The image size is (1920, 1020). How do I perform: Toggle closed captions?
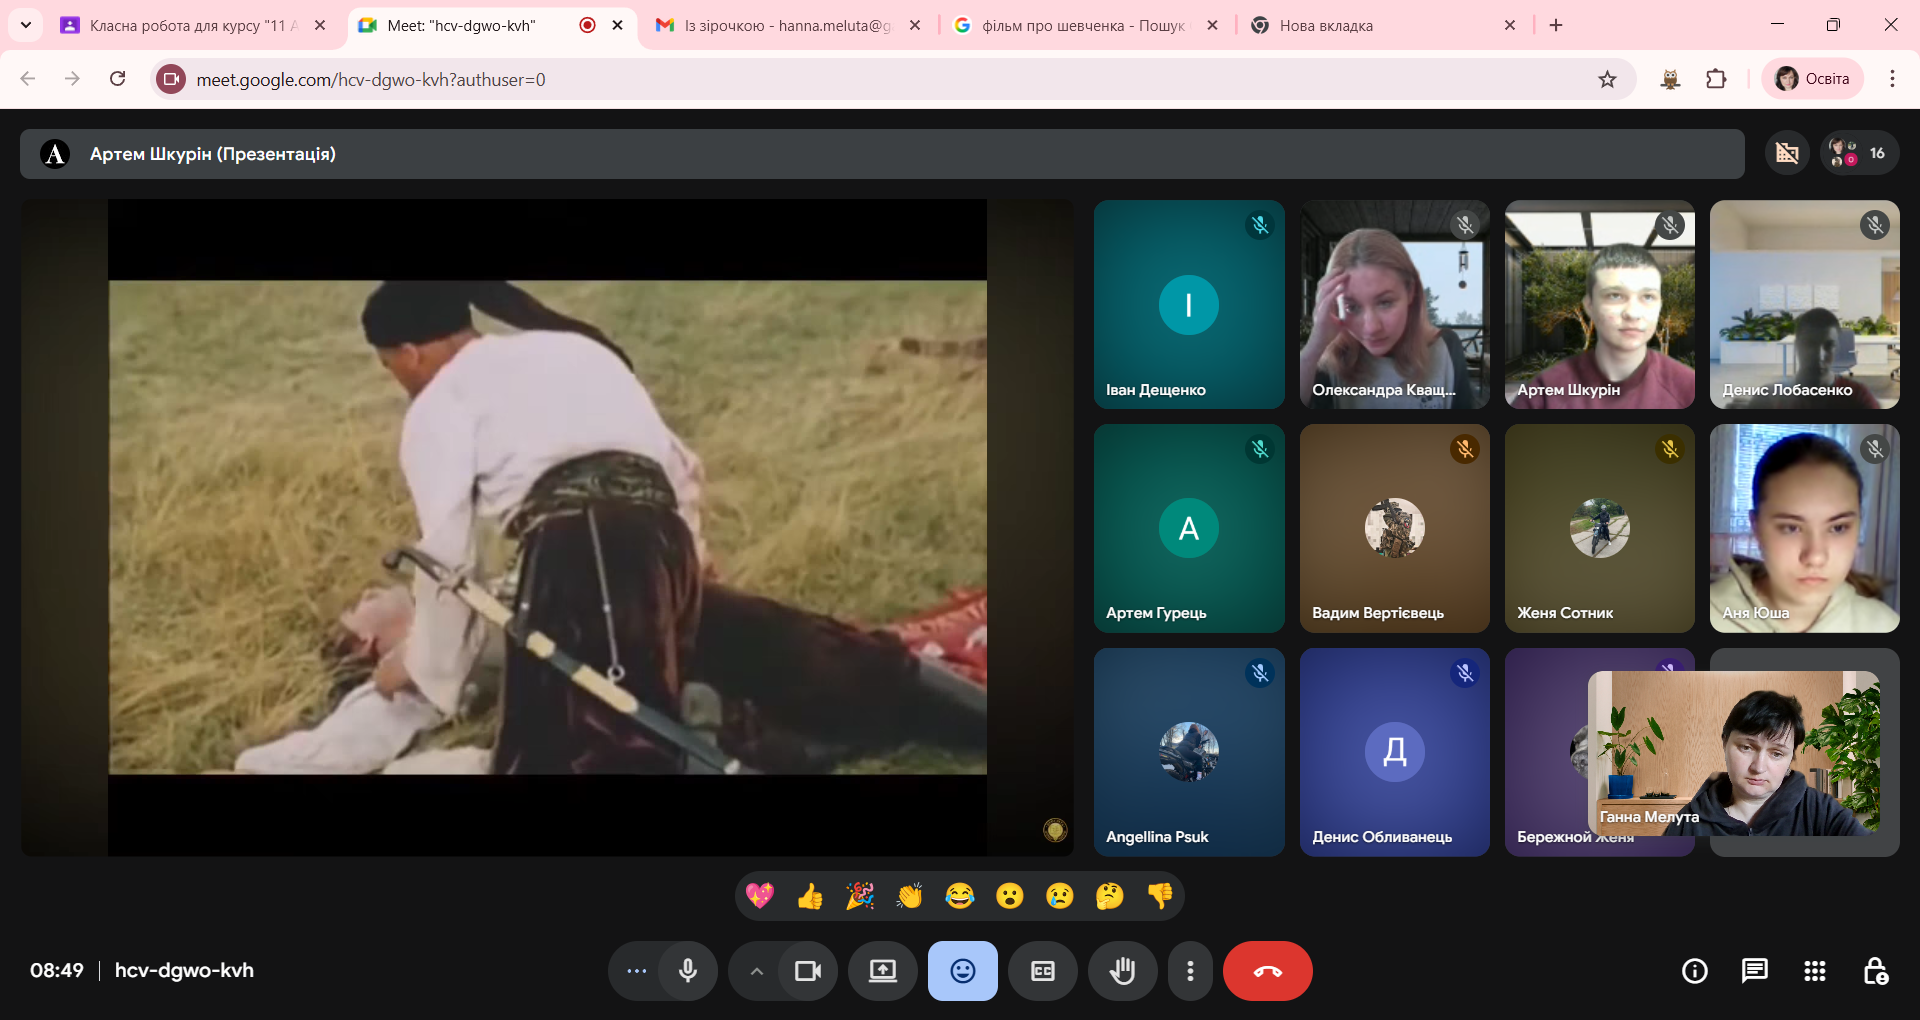pos(1043,971)
